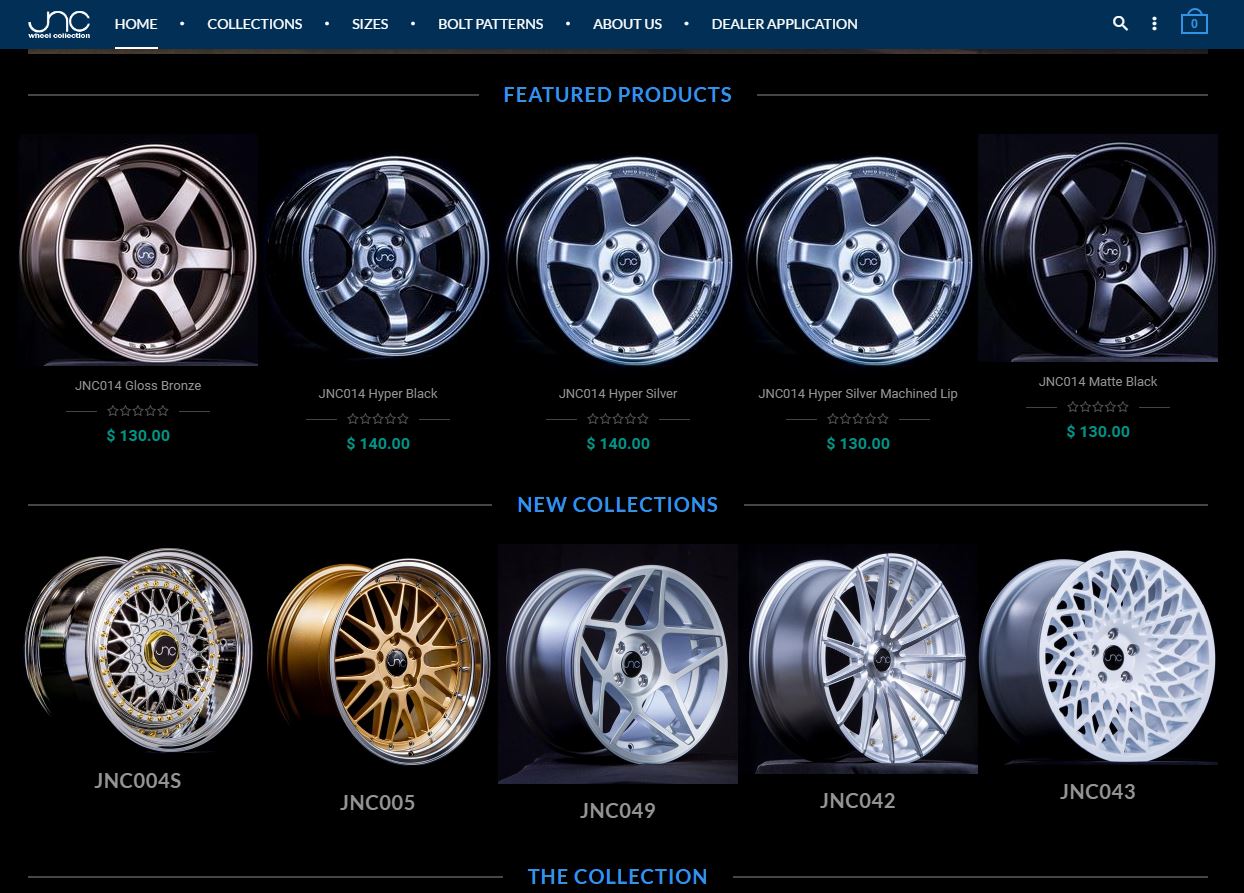Image resolution: width=1244 pixels, height=893 pixels.
Task: Click the JNC049 silver wheel image
Action: (x=618, y=664)
